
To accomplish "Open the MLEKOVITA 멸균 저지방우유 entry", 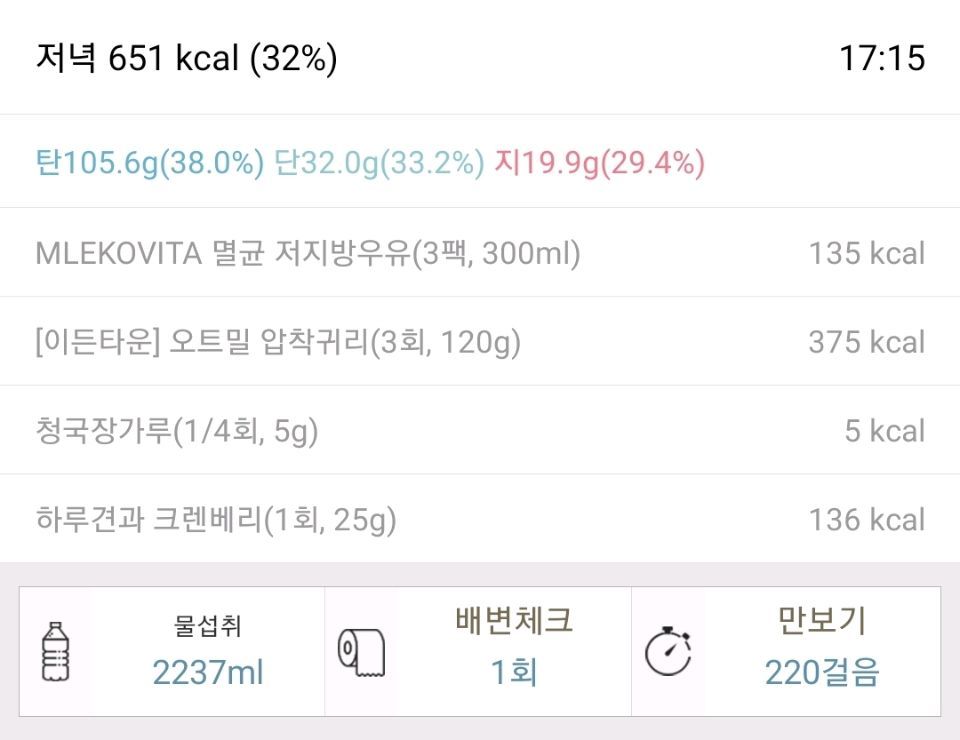I will (308, 253).
